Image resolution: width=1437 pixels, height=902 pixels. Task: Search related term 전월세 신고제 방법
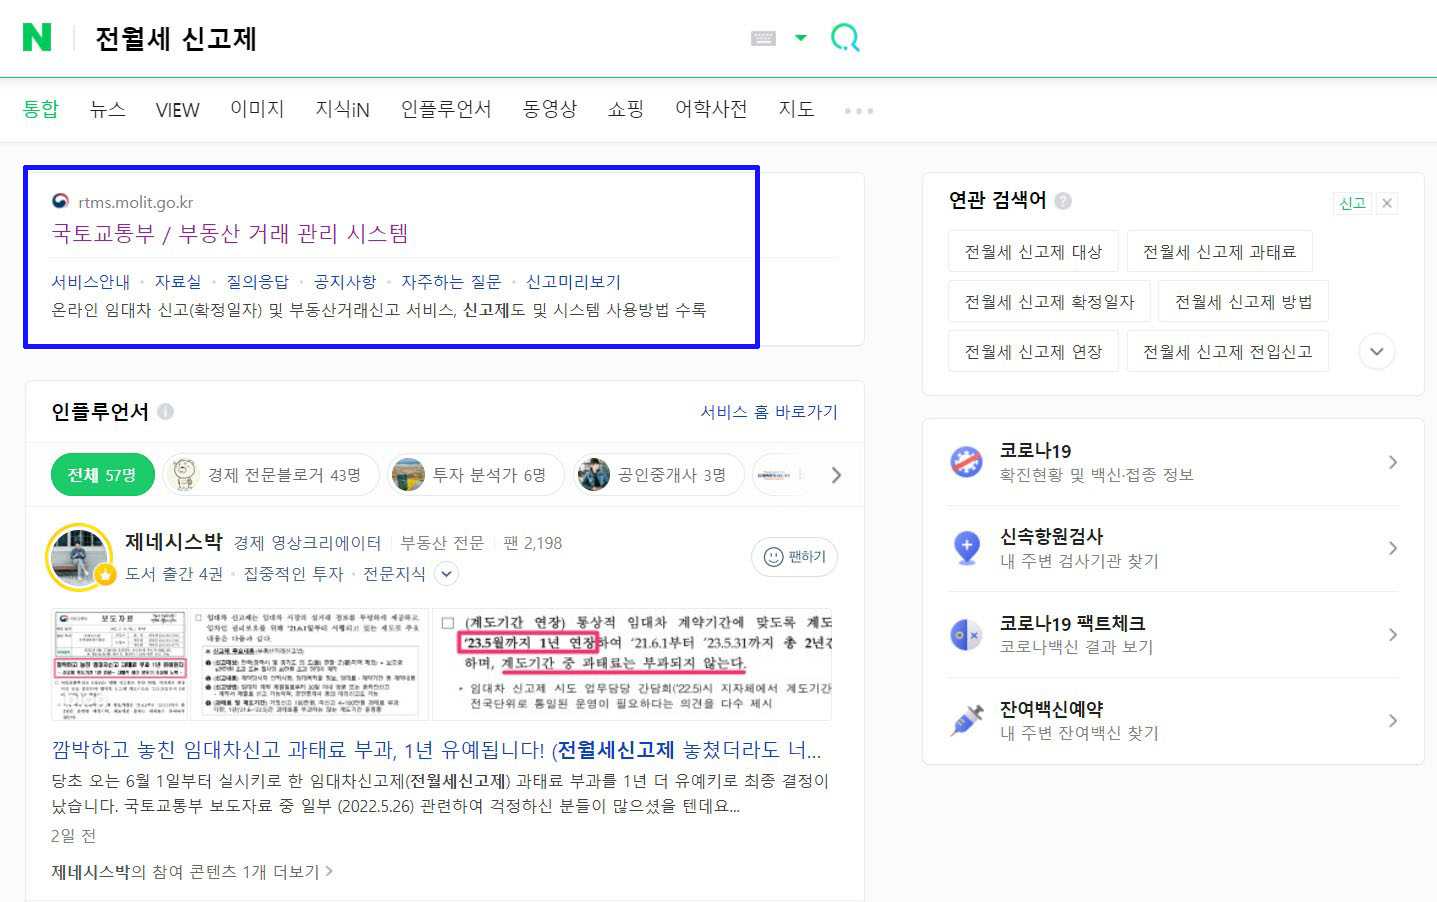[x=1243, y=302]
